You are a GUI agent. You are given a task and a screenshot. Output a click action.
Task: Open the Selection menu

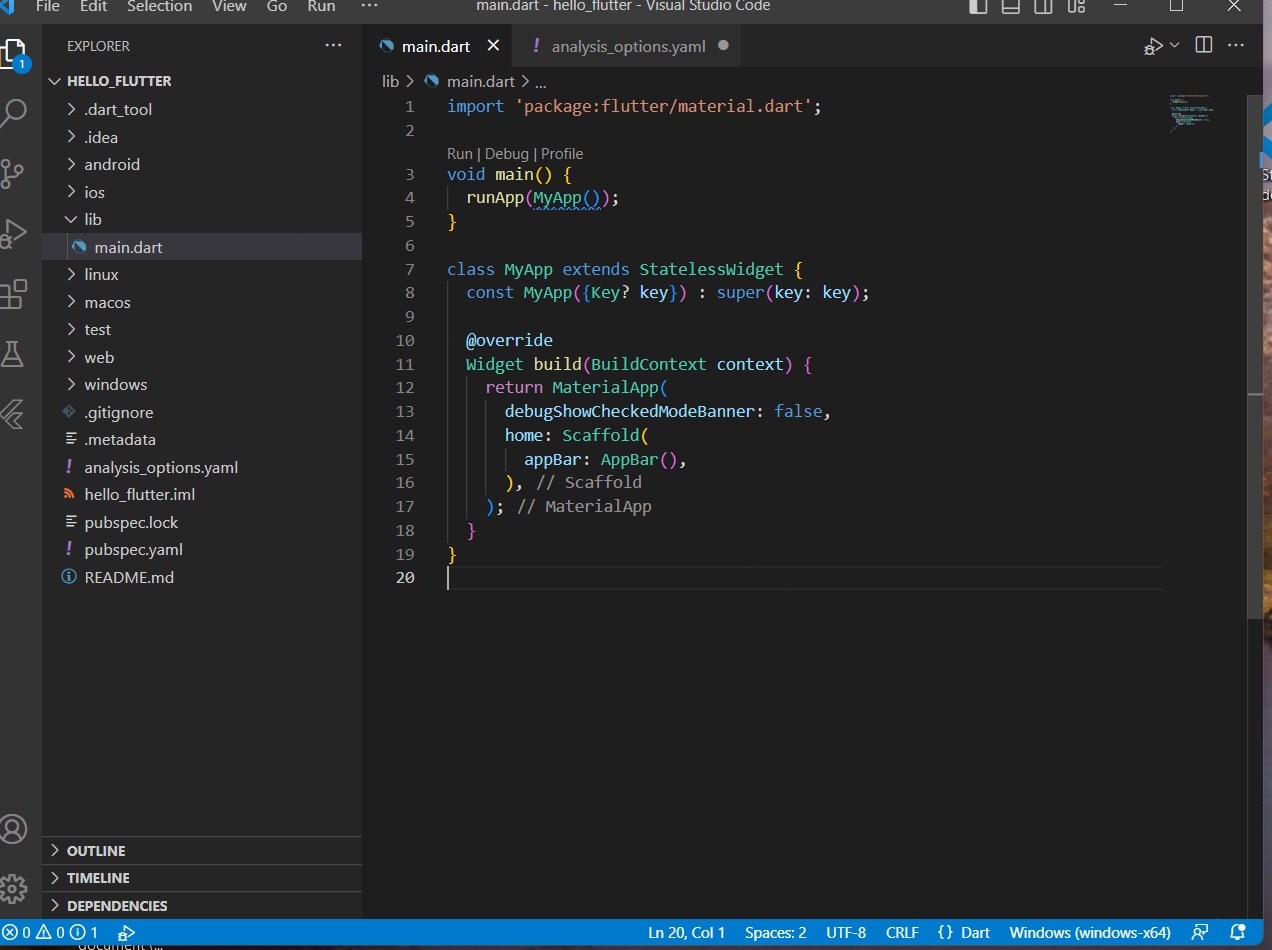[160, 6]
